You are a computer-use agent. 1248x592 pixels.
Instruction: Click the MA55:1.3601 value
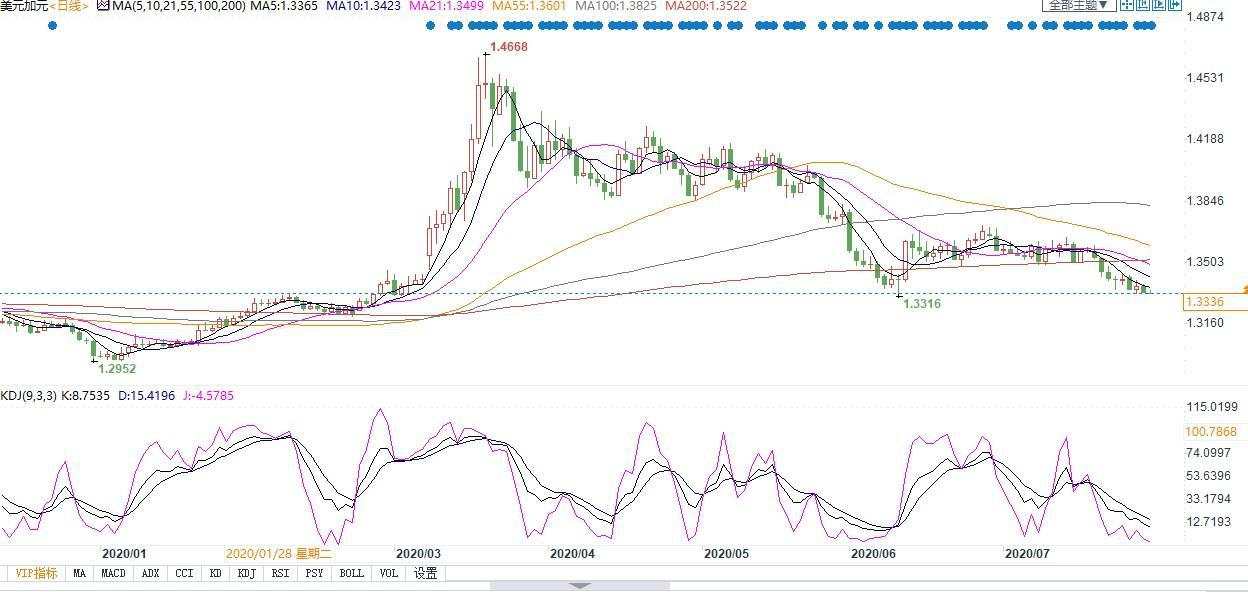[531, 6]
